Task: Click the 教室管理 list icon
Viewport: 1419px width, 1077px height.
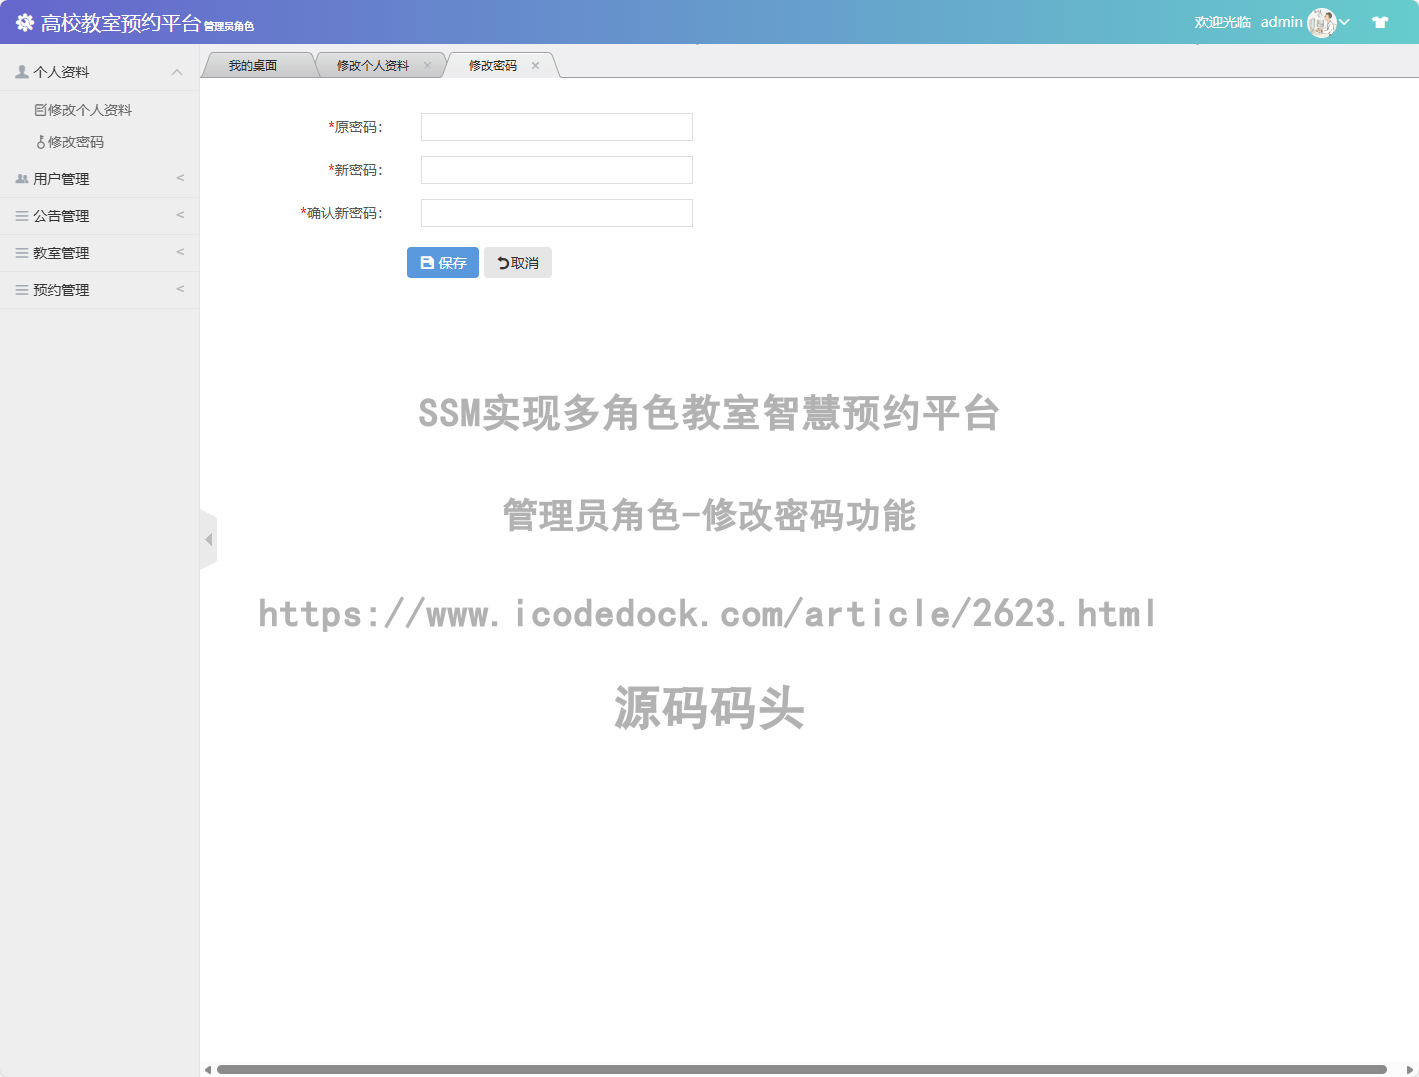Action: pyautogui.click(x=21, y=252)
